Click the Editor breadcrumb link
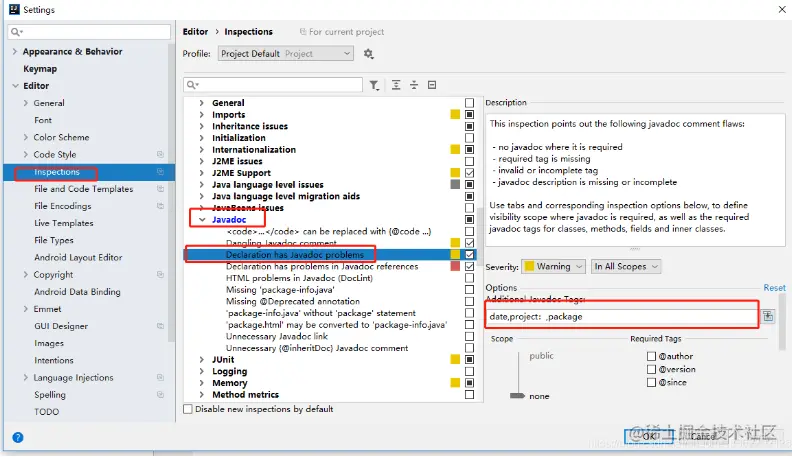The image size is (792, 457). tap(195, 32)
